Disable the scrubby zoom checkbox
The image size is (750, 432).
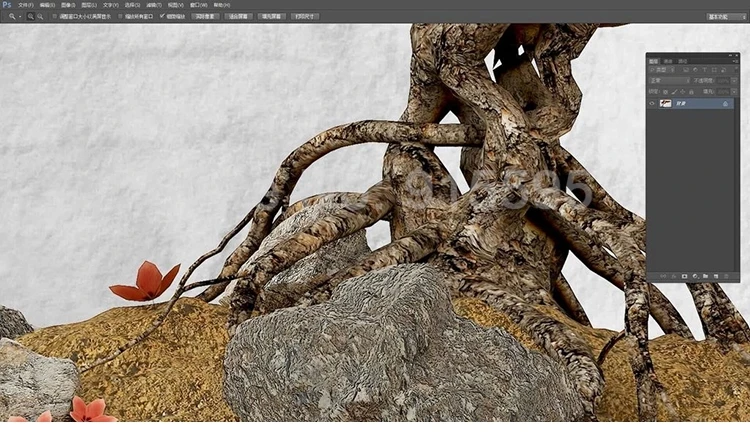(163, 17)
